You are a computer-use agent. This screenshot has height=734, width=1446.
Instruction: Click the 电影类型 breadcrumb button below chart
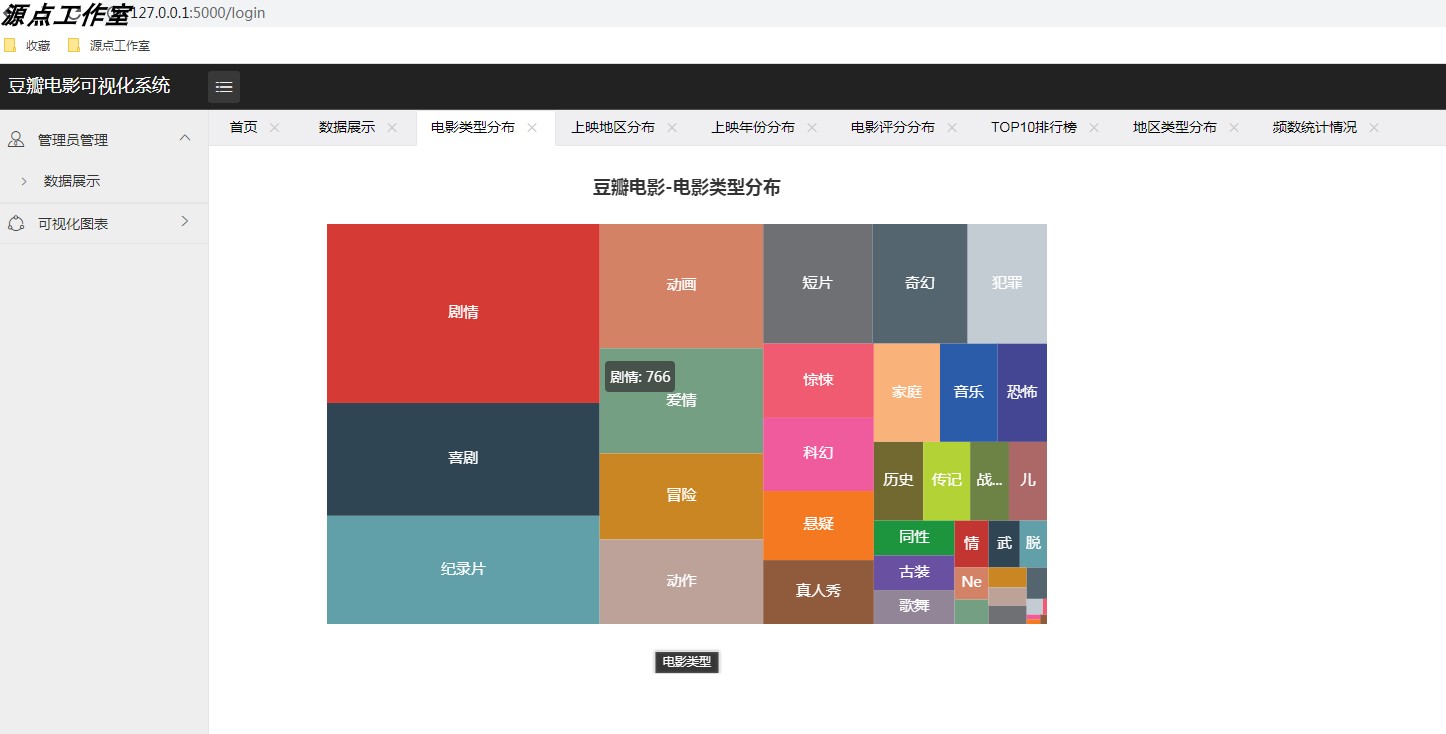[687, 662]
